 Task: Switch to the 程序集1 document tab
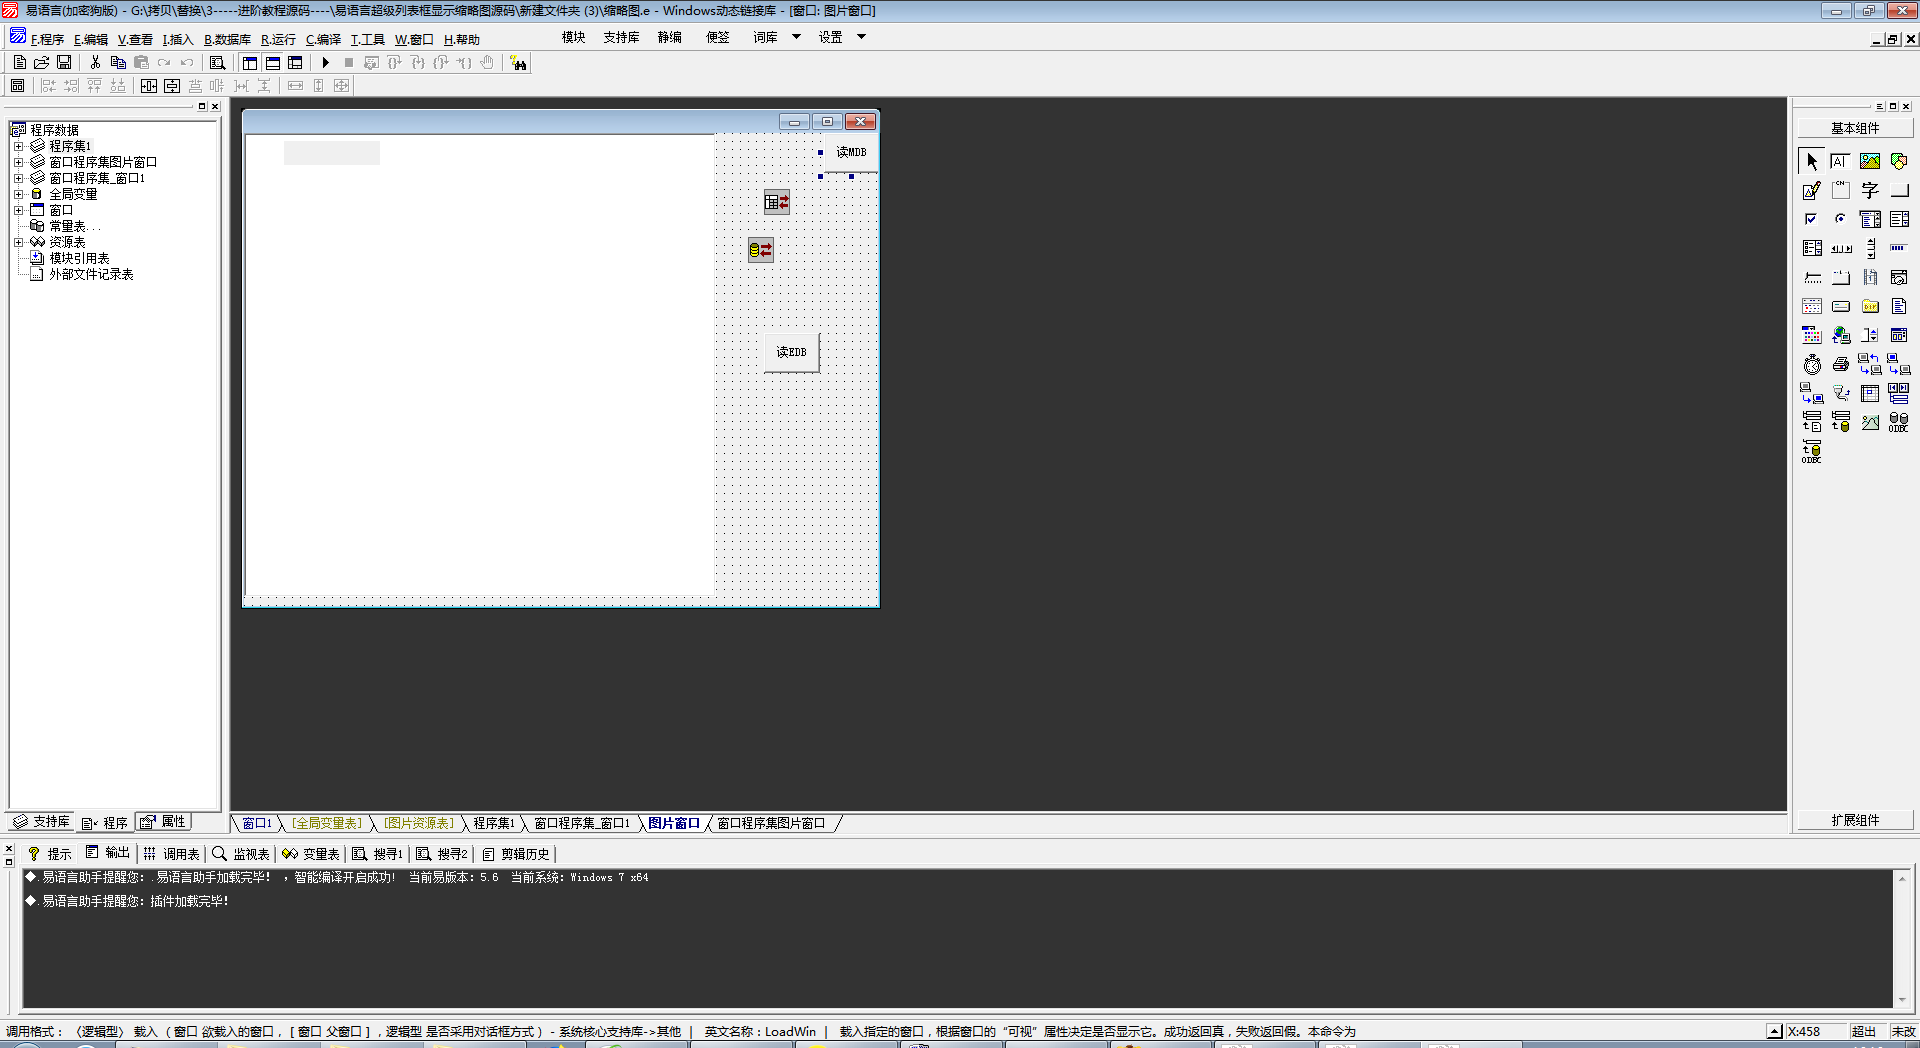[x=494, y=823]
